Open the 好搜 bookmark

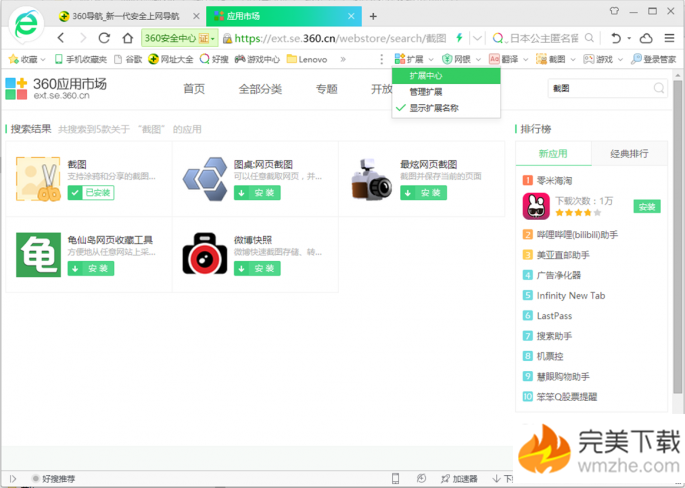pyautogui.click(x=214, y=59)
